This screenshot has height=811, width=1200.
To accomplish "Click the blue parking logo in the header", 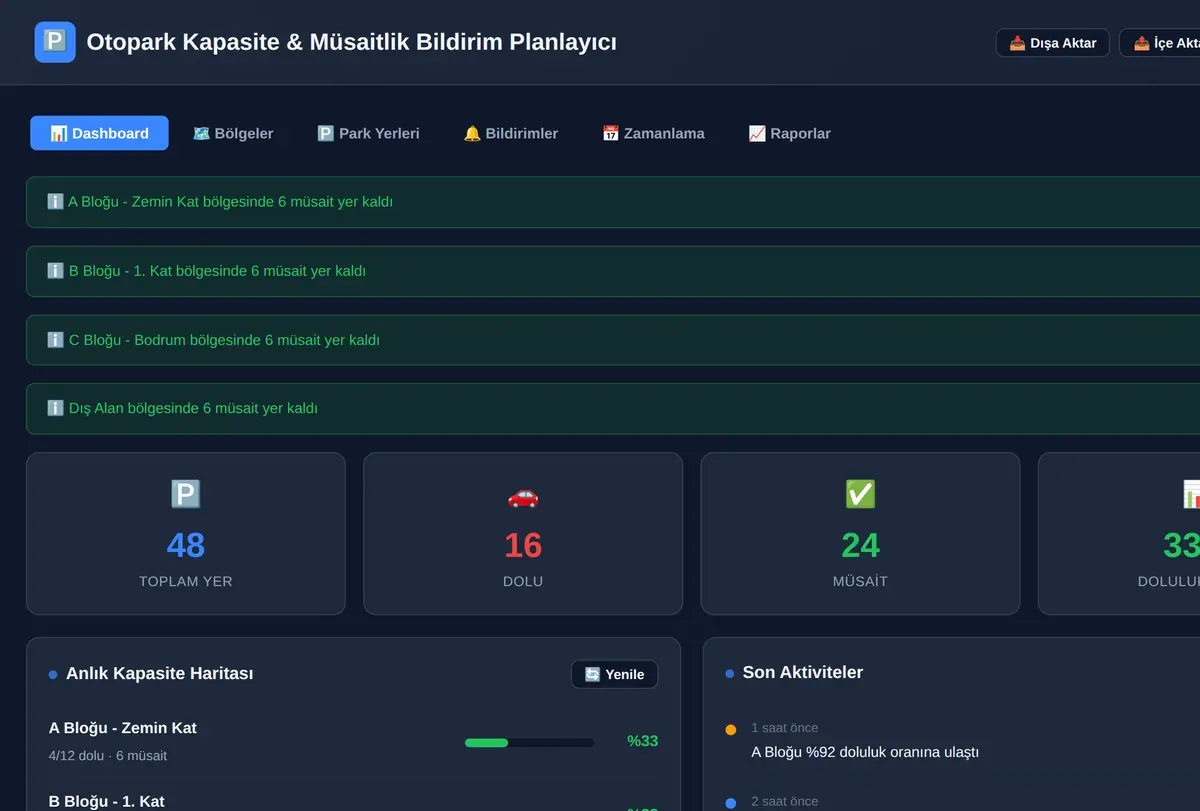I will (x=55, y=42).
